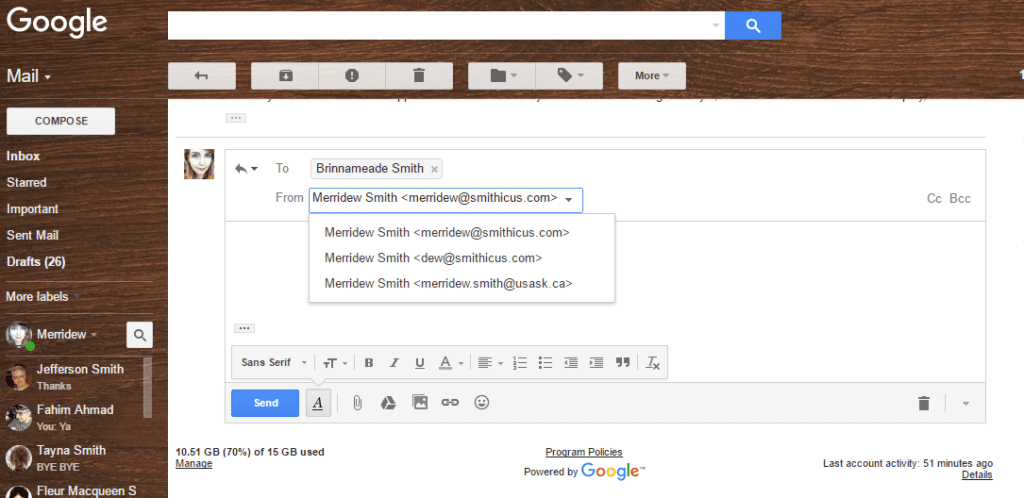Viewport: 1024px width, 498px height.
Task: Toggle bold text formatting
Action: (369, 363)
